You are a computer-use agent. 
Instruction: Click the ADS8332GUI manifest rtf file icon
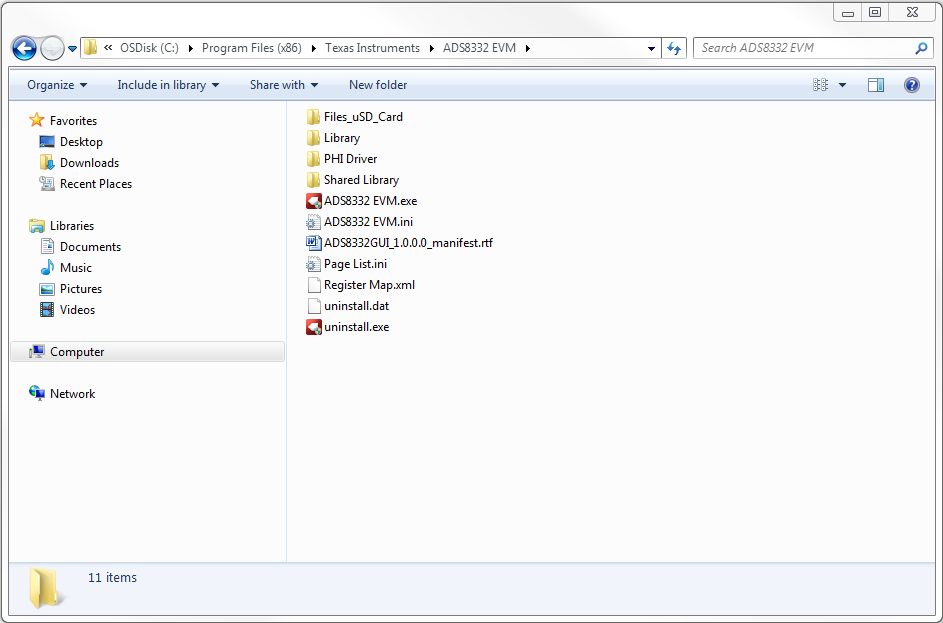[314, 243]
